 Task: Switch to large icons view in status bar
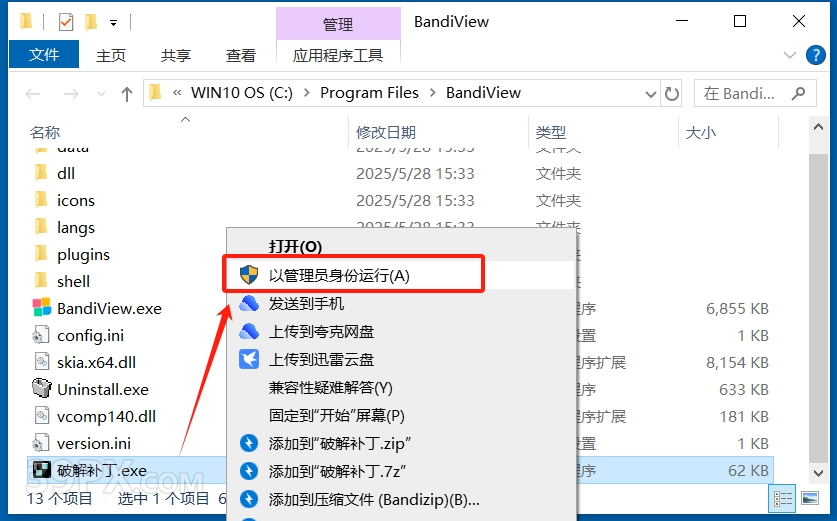[810, 499]
